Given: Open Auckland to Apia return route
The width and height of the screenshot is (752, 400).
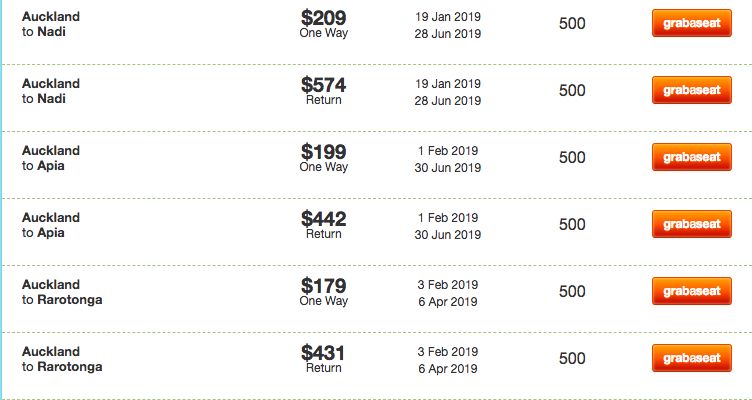Looking at the screenshot, I should click(x=51, y=224).
